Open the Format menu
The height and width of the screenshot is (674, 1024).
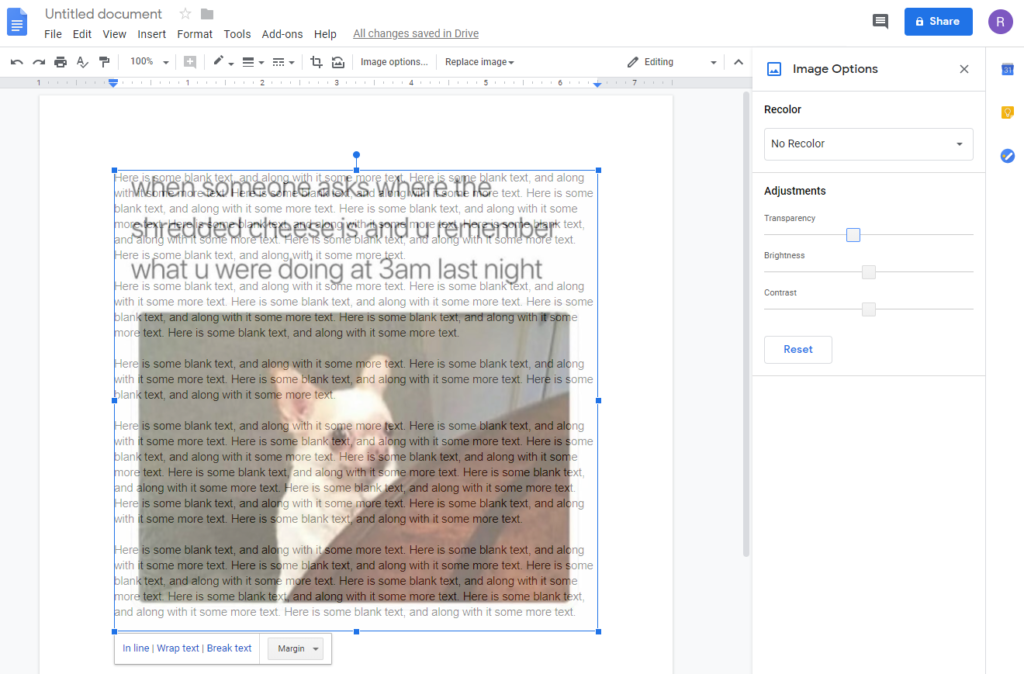point(194,33)
